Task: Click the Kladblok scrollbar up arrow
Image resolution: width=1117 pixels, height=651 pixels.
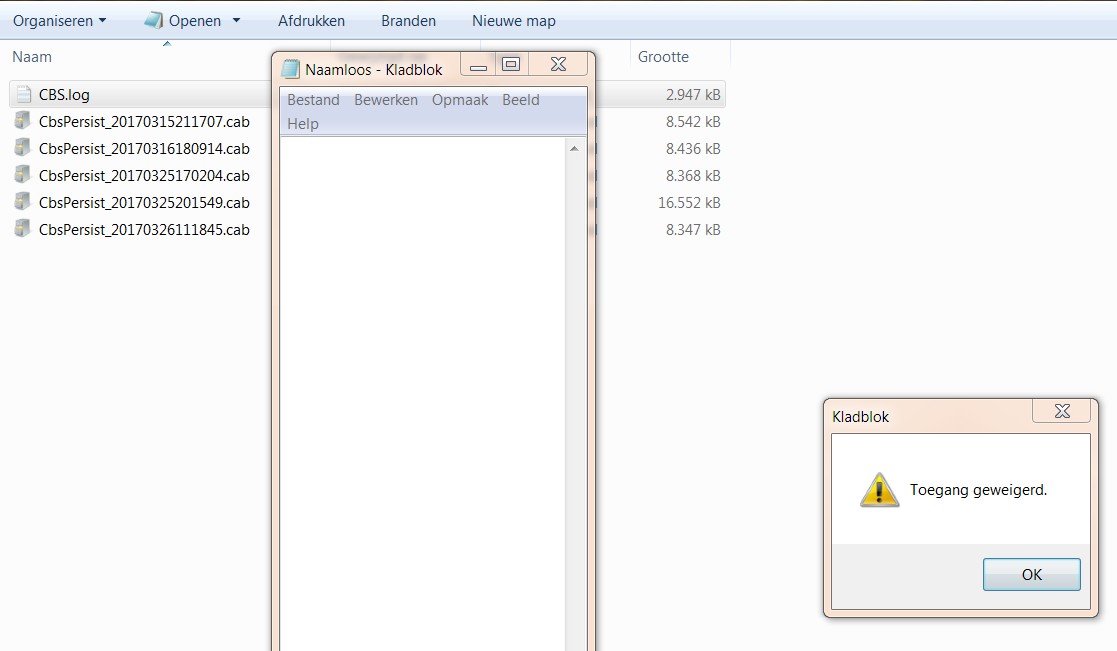Action: pos(574,148)
